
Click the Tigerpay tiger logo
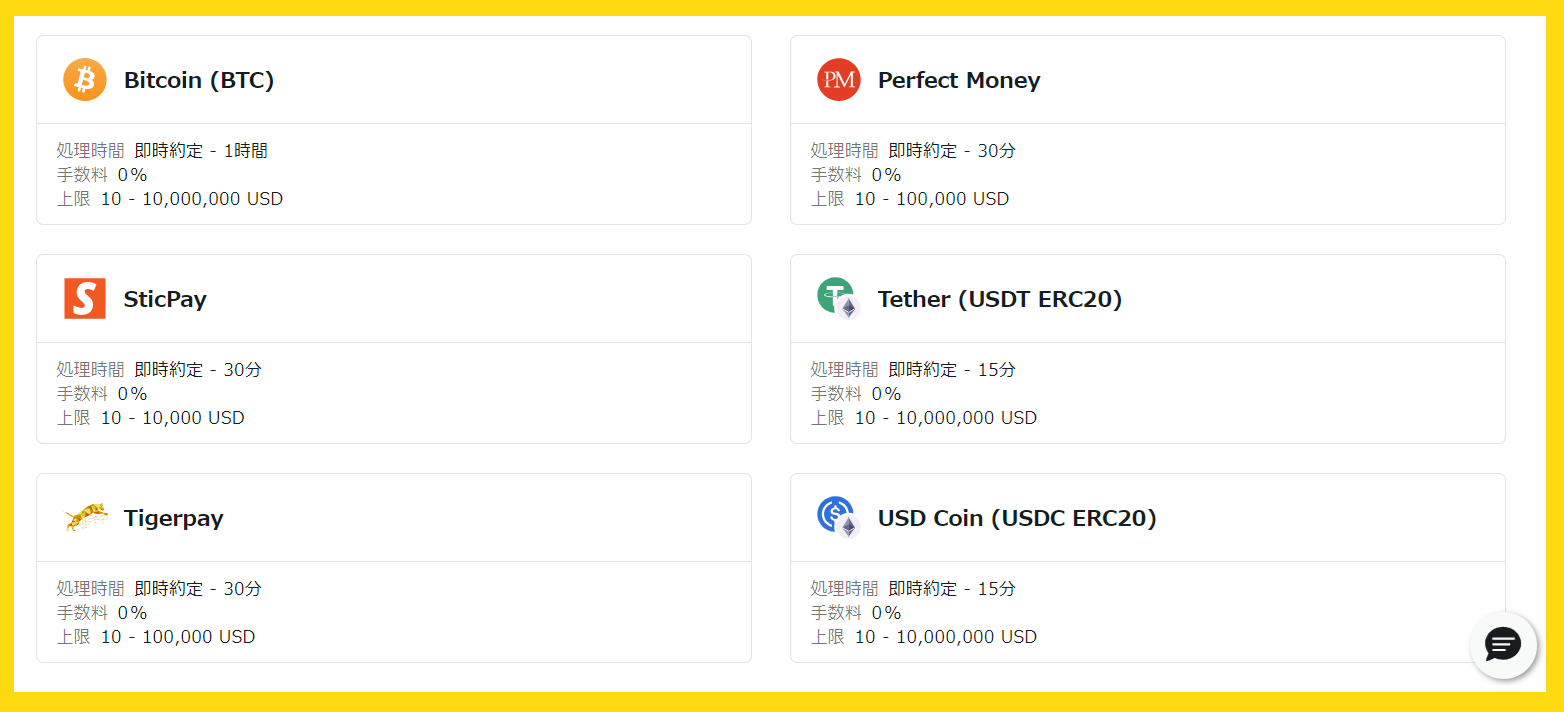point(85,518)
